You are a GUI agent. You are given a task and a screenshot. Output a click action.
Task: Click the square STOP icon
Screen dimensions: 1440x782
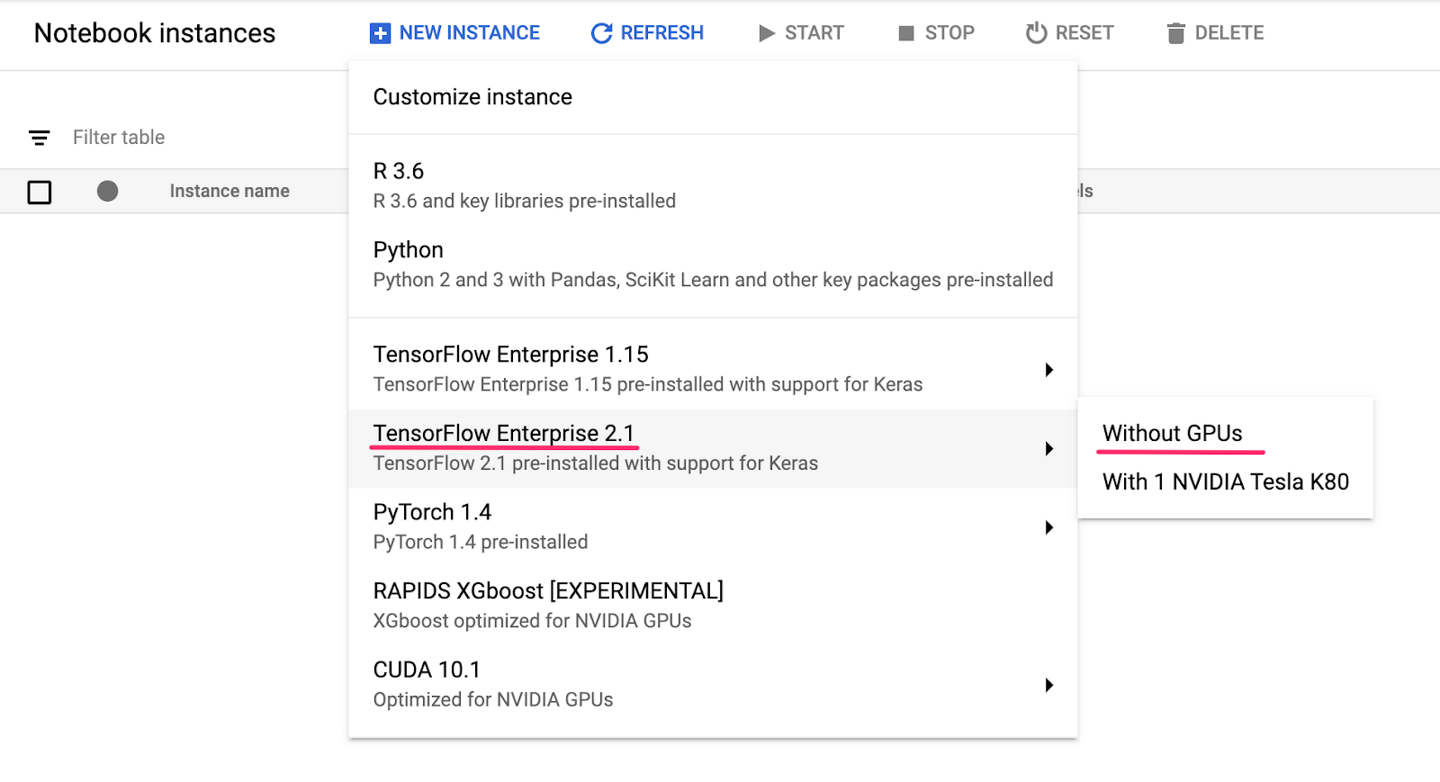coord(907,32)
